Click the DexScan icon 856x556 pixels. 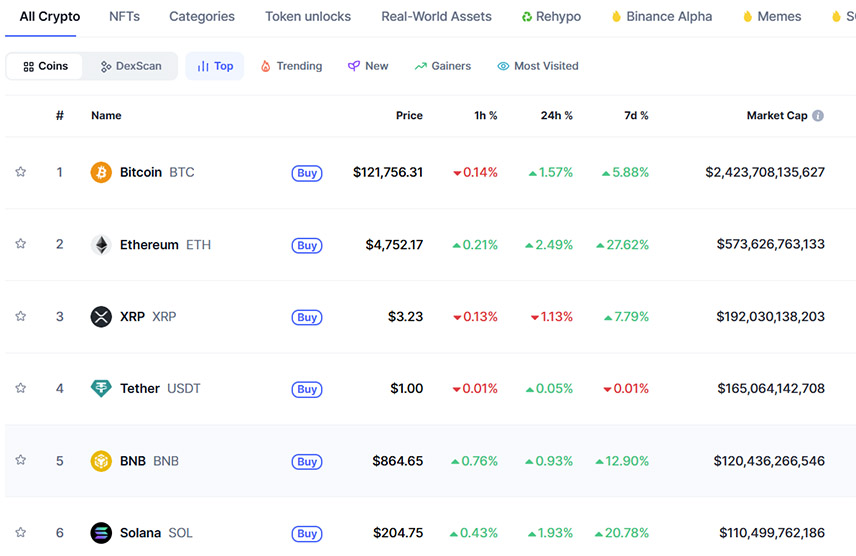click(106, 67)
